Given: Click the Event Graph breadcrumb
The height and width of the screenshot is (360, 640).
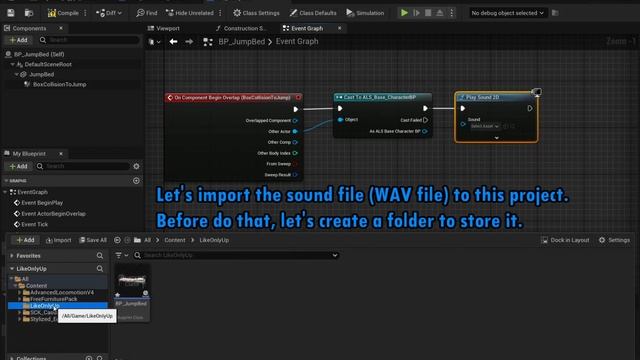Looking at the screenshot, I should [x=297, y=42].
